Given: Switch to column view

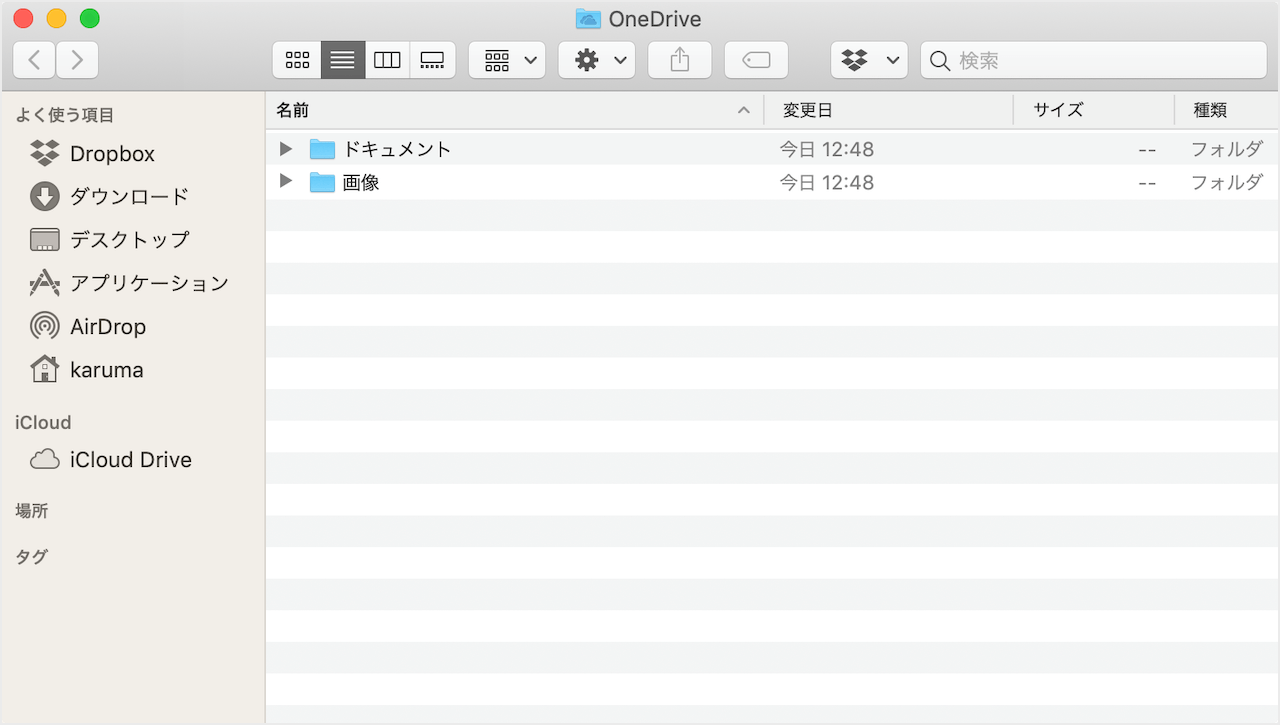Looking at the screenshot, I should tap(387, 60).
